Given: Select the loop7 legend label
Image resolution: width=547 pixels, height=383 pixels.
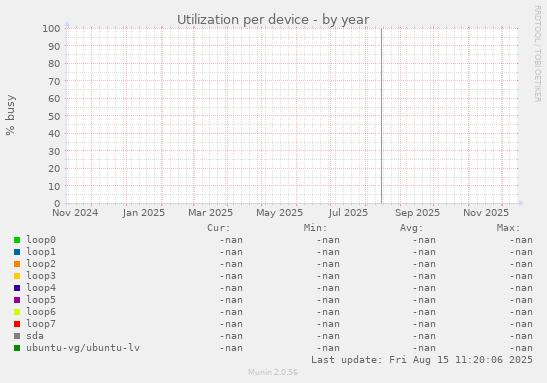Looking at the screenshot, I should point(41,324).
